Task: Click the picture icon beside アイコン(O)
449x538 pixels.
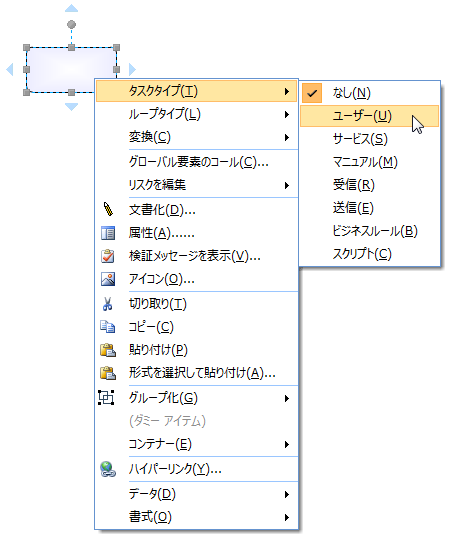Action: click(x=108, y=279)
